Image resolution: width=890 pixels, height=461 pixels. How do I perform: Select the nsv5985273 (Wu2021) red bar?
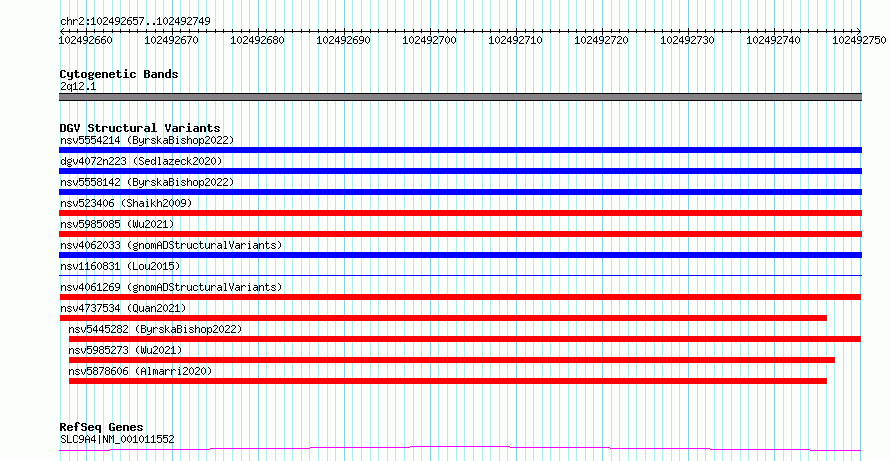pyautogui.click(x=452, y=360)
